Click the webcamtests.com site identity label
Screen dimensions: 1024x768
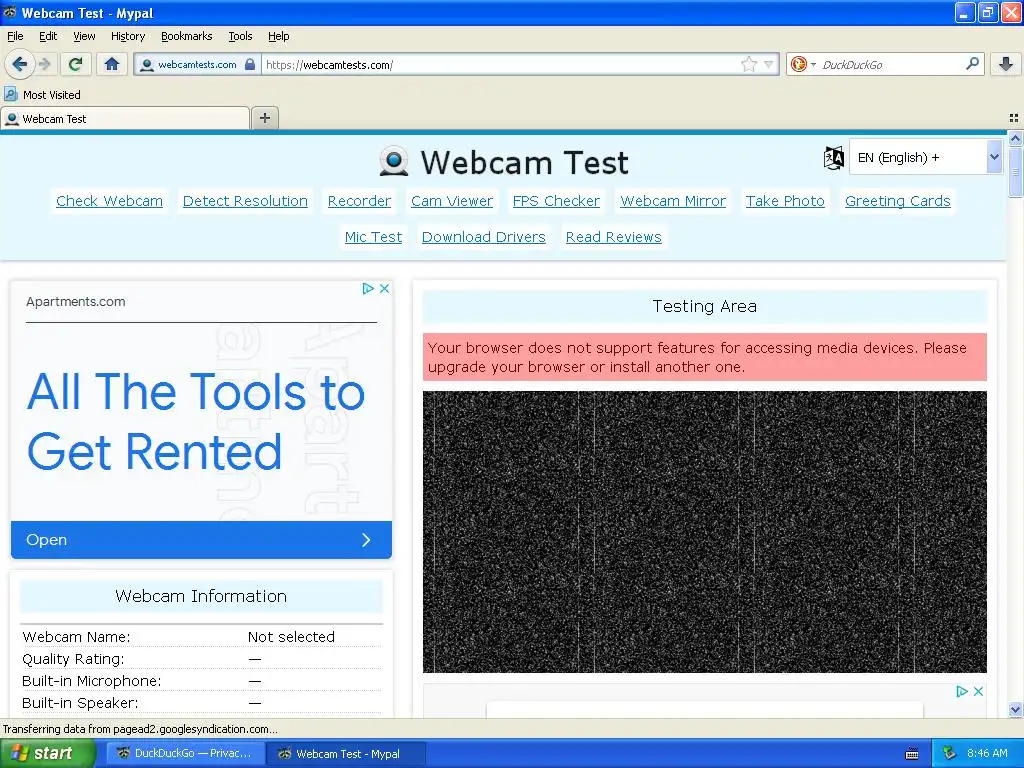pyautogui.click(x=197, y=65)
